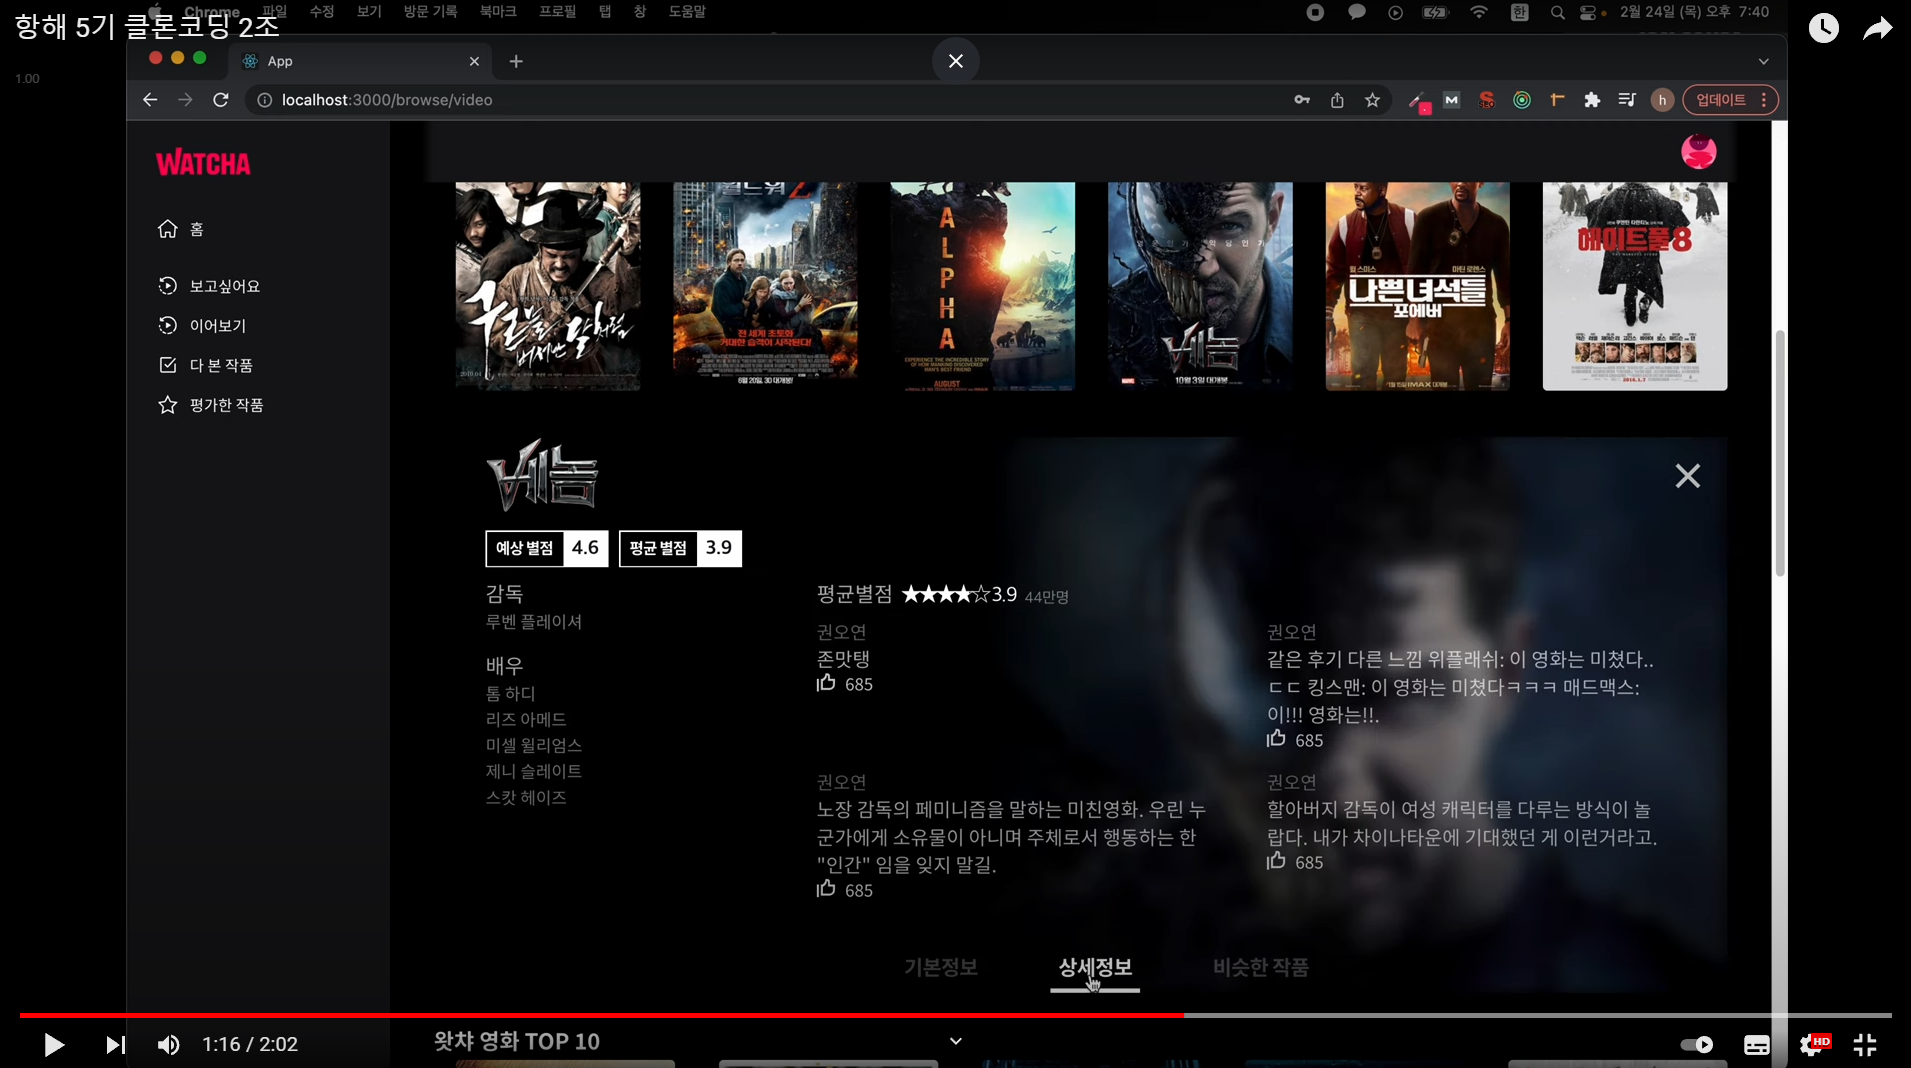
Task: Open the 도움말 menu
Action: (x=687, y=12)
